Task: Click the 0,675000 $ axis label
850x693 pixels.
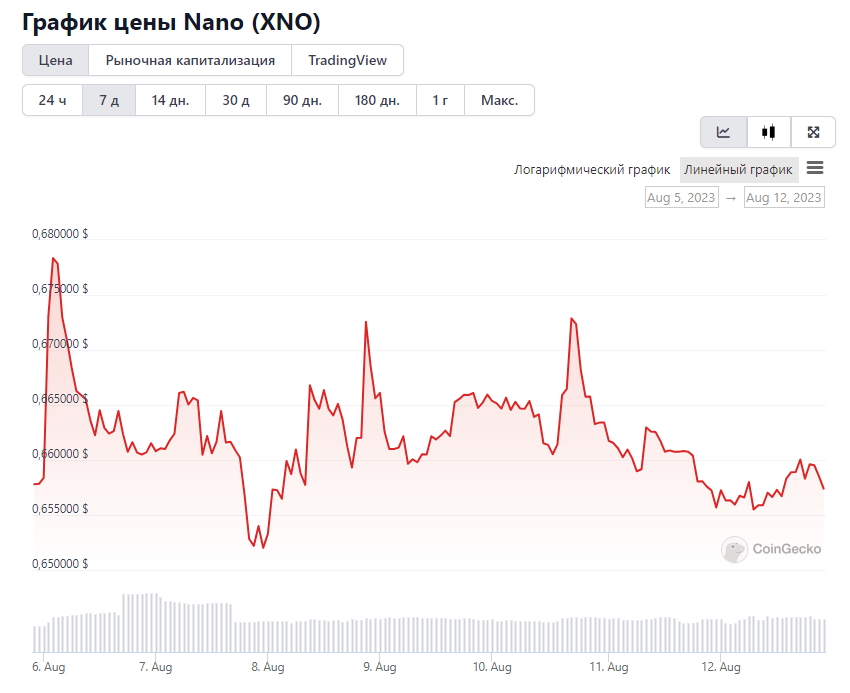Action: coord(60,288)
